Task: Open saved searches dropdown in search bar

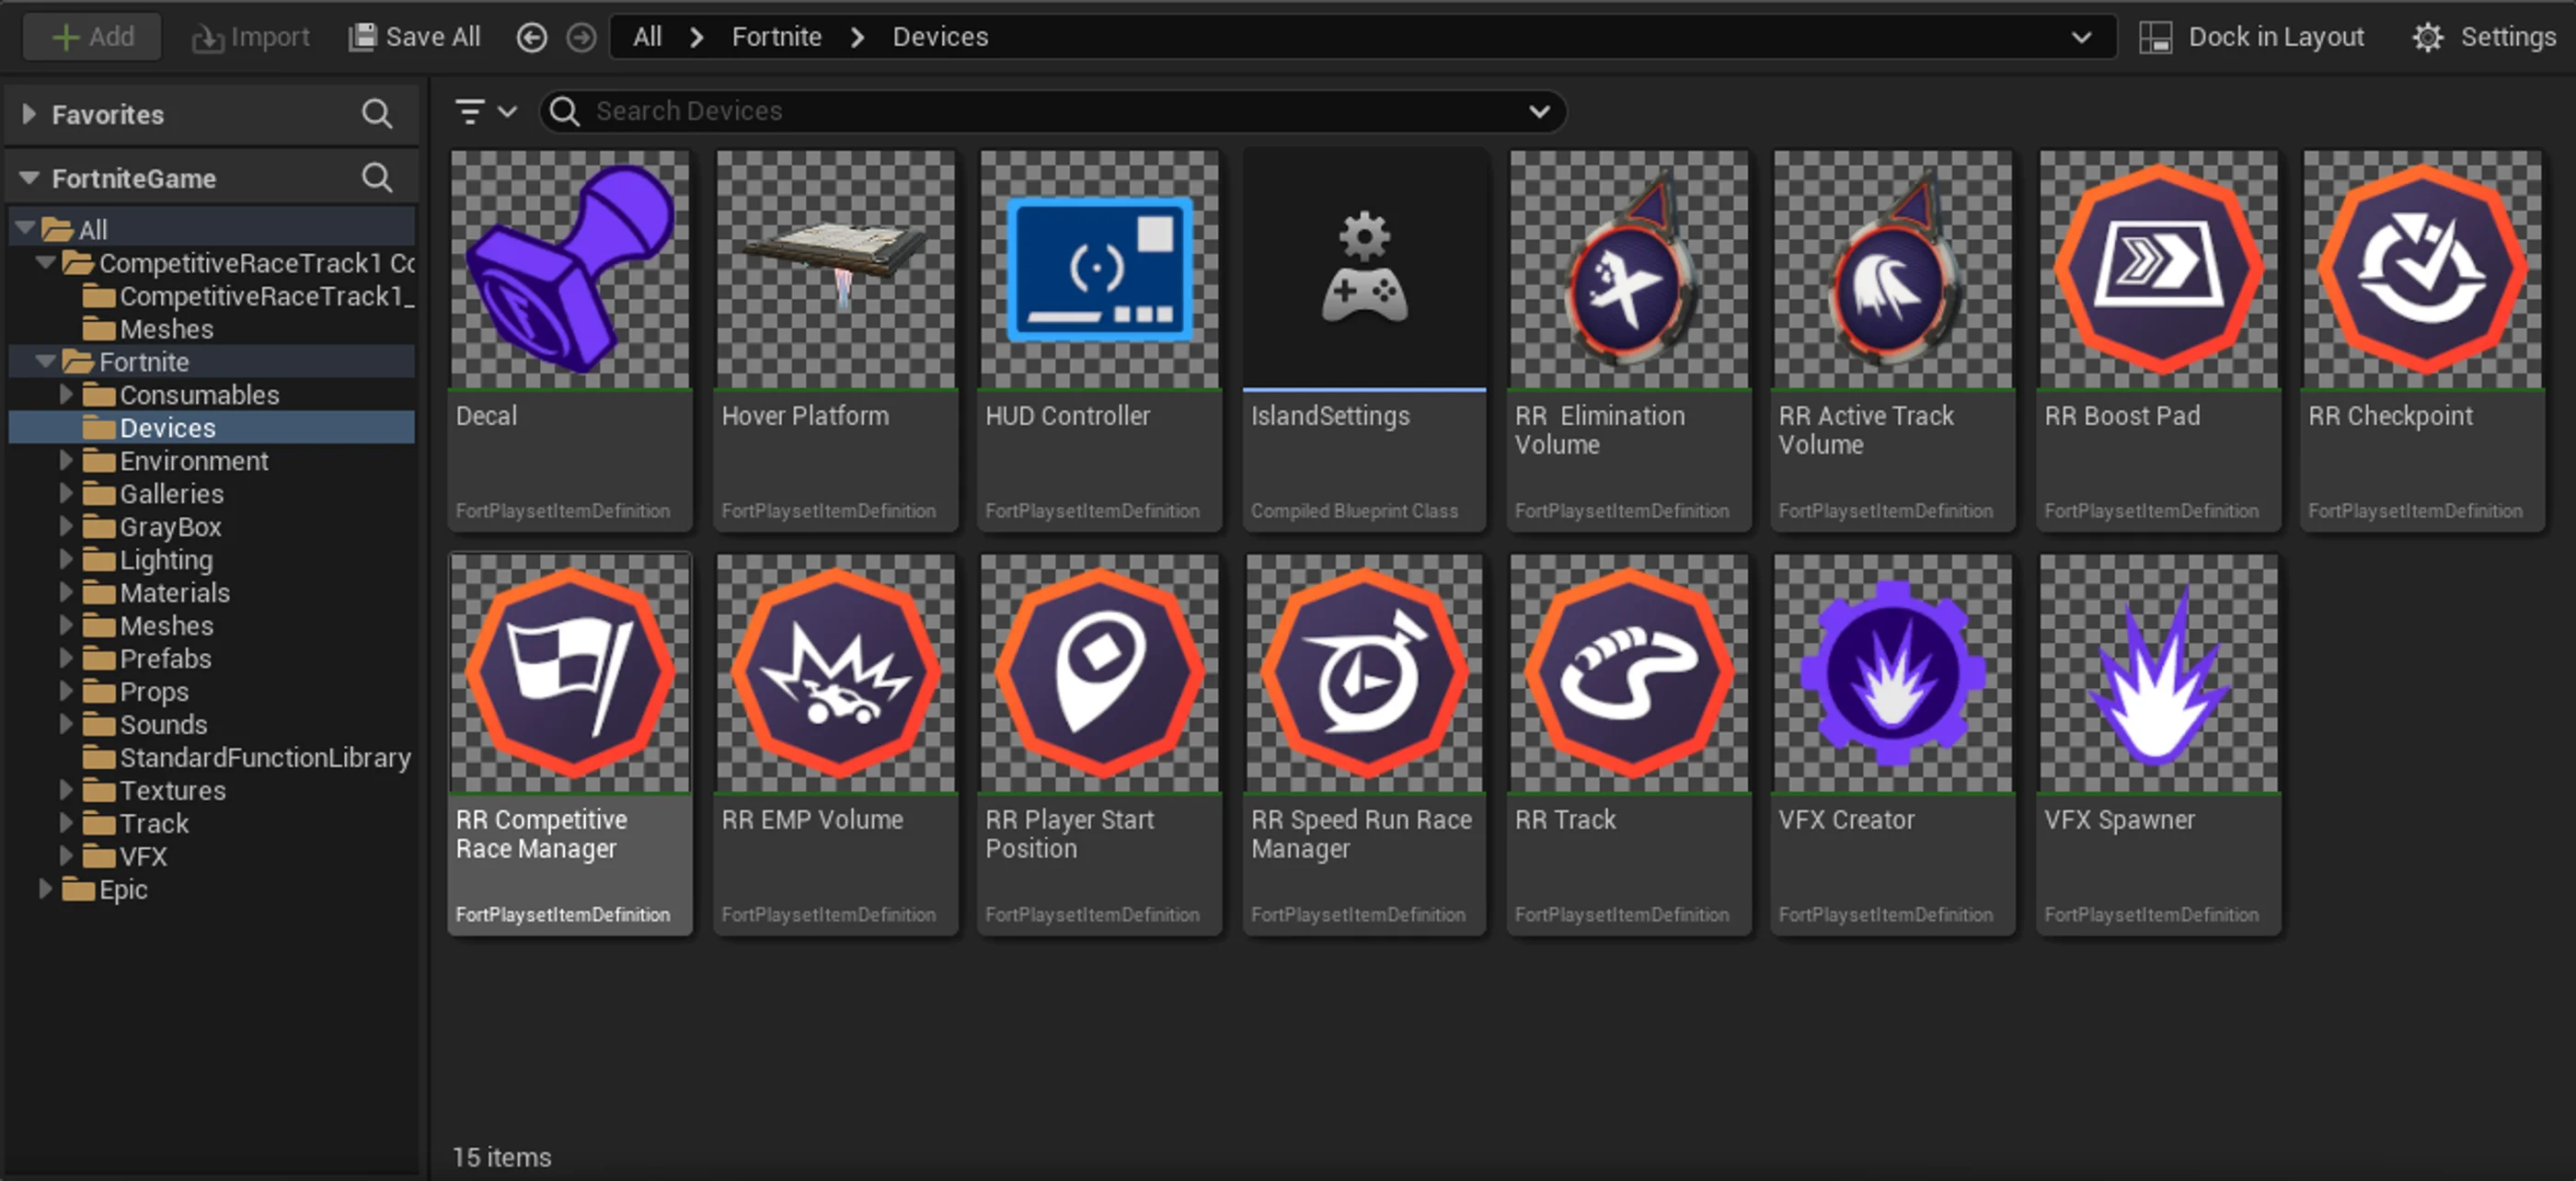Action: [1539, 111]
